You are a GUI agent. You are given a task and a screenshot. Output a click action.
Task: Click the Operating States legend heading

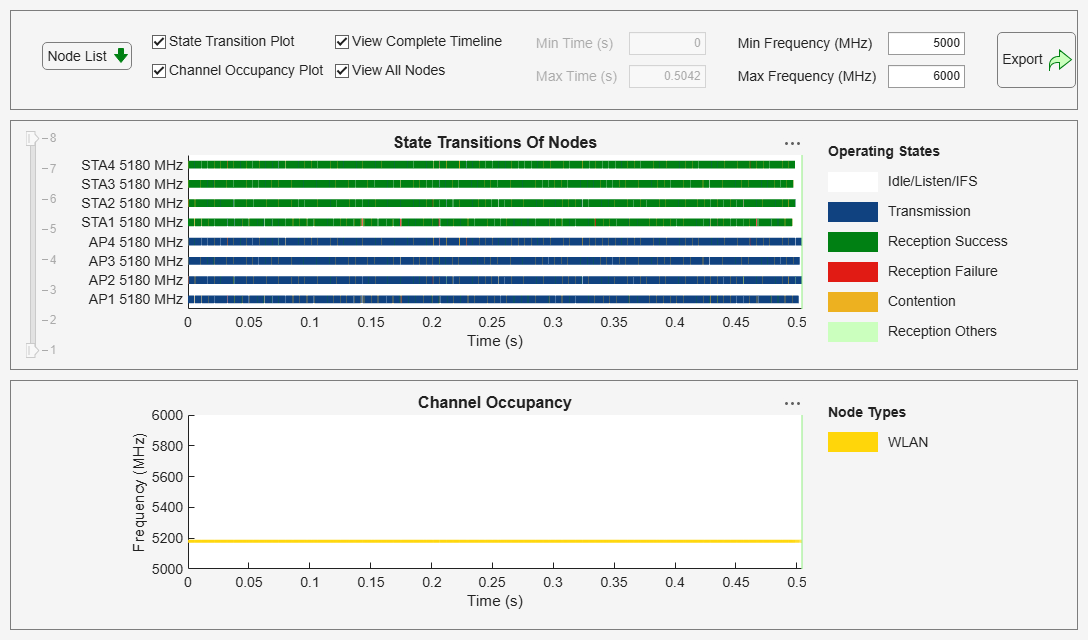tap(883, 151)
